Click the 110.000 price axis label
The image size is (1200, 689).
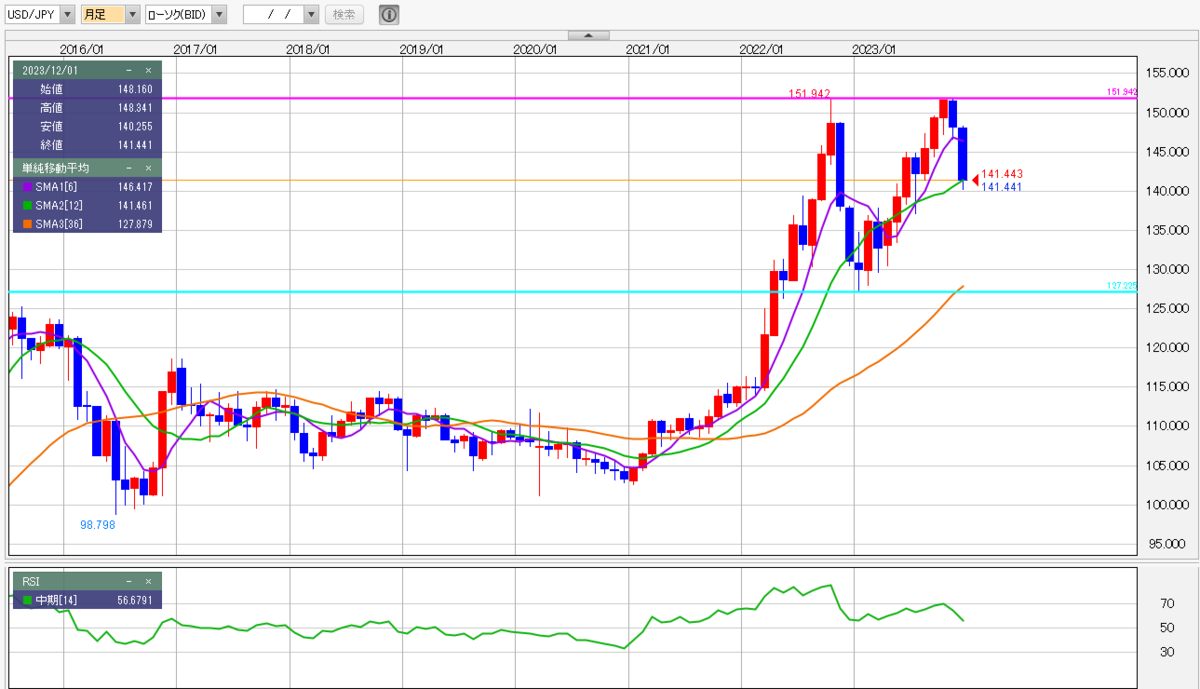(1166, 426)
